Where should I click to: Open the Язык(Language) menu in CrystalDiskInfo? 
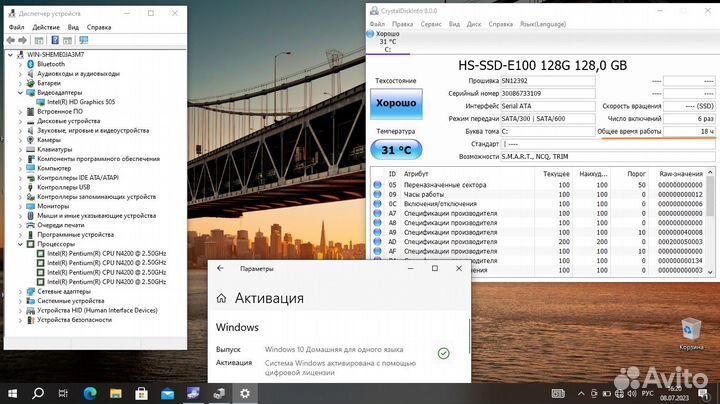(x=543, y=24)
